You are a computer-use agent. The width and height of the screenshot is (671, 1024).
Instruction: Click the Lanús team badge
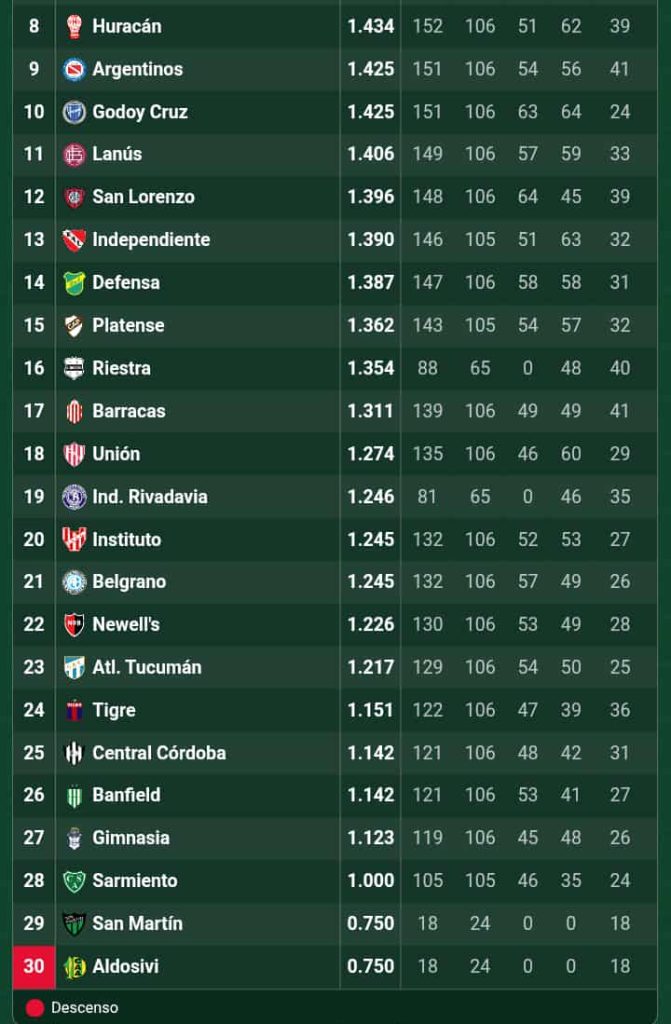point(74,155)
